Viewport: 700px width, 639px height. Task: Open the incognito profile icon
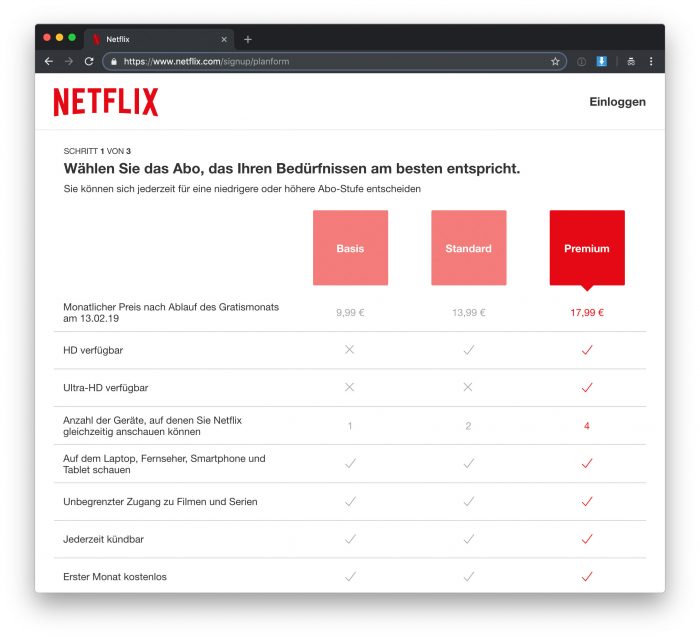point(631,62)
